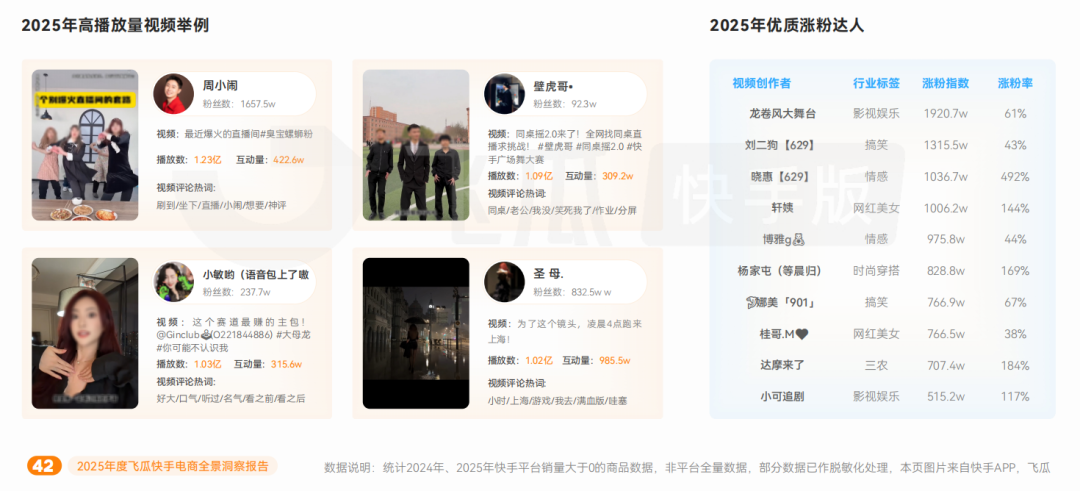Screen dimensions: 1080x491
Task: Click 壁虎哥's profile avatar
Action: click(x=504, y=94)
